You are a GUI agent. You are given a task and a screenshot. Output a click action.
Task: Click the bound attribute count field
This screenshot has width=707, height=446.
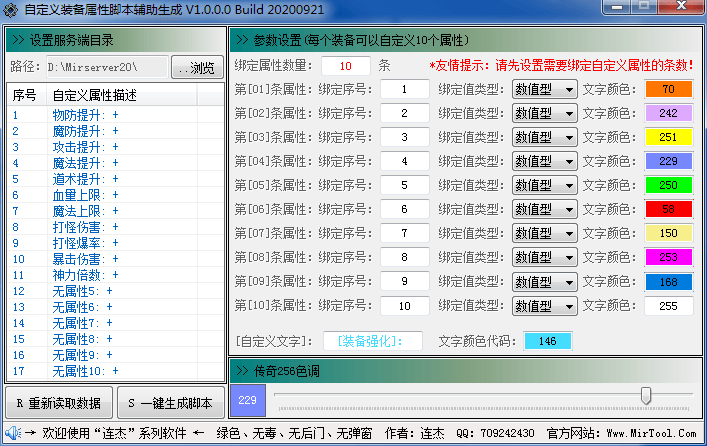(x=346, y=65)
